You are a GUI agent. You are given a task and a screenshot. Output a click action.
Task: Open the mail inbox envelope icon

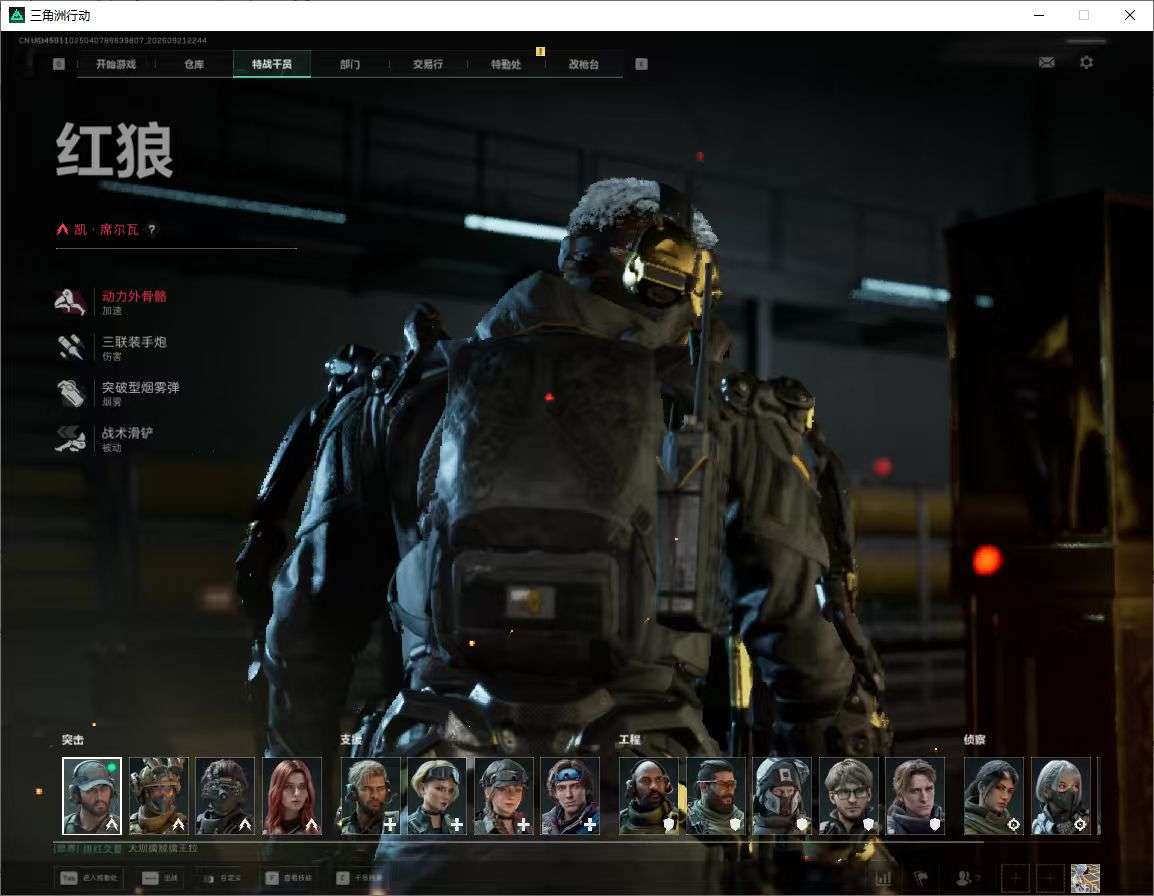1046,63
